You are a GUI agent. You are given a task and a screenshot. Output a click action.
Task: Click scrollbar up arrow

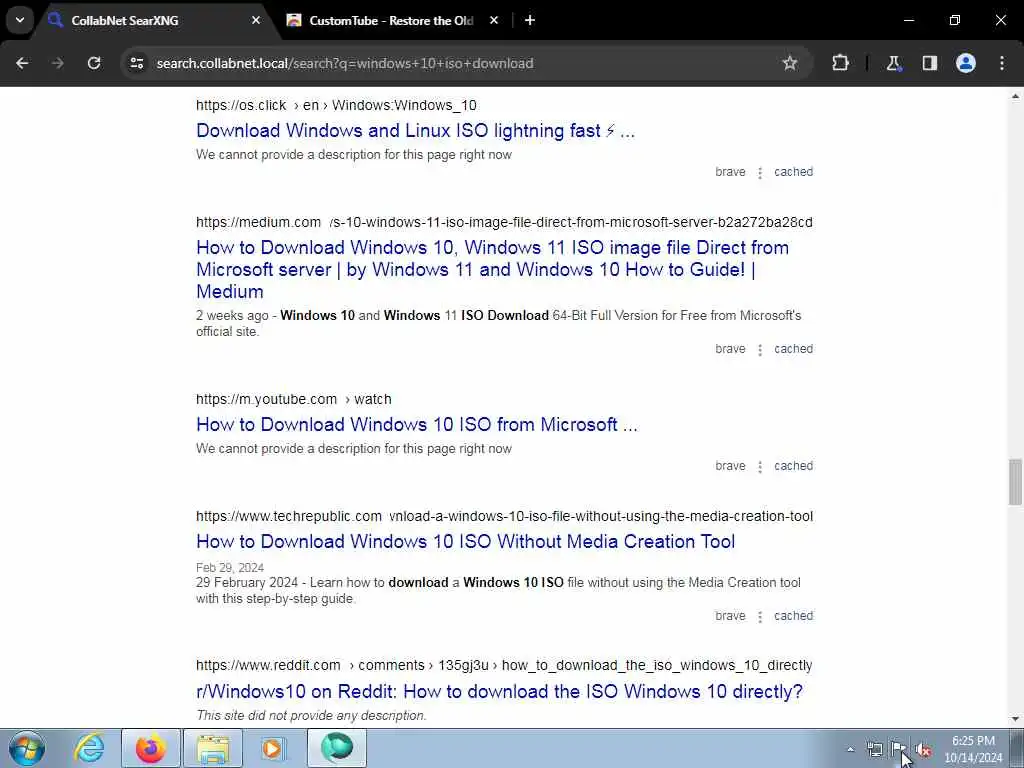click(1015, 96)
